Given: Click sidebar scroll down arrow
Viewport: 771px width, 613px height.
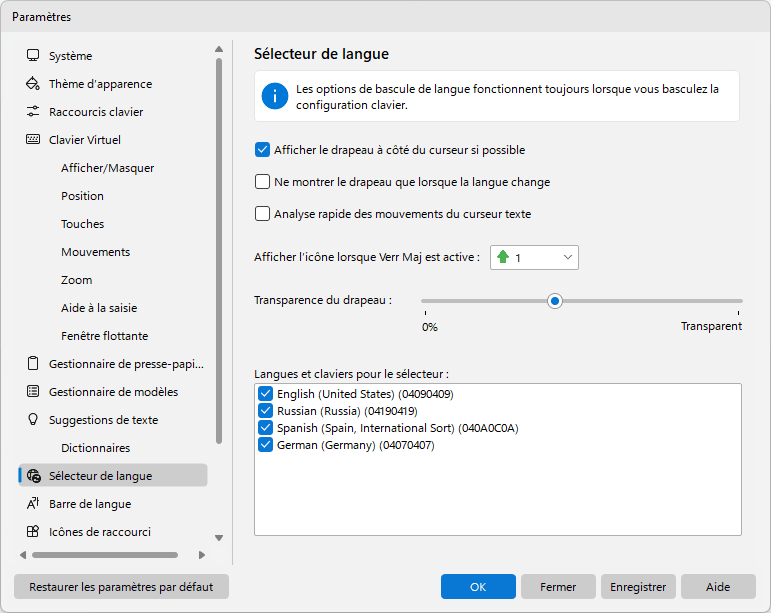Looking at the screenshot, I should tap(219, 538).
